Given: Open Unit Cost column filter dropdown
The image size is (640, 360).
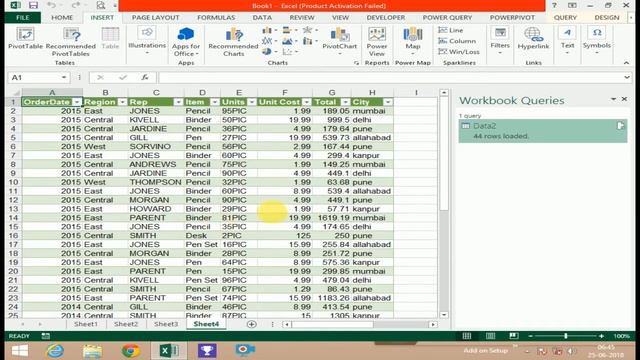Looking at the screenshot, I should [307, 102].
